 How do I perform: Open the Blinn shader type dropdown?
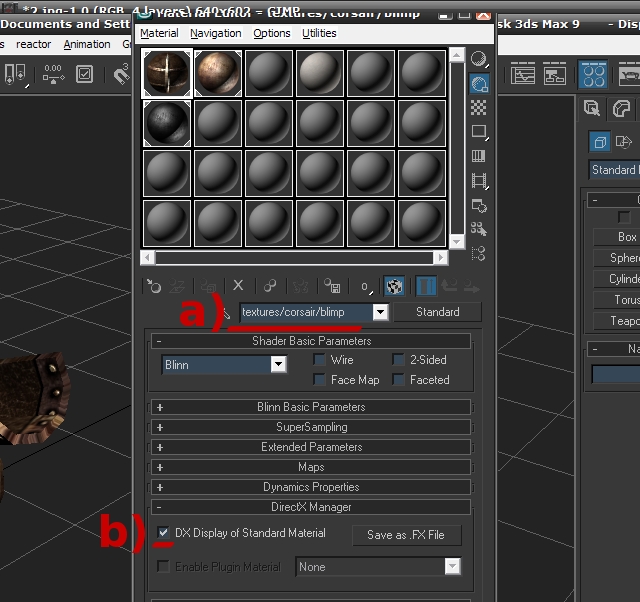tap(278, 364)
